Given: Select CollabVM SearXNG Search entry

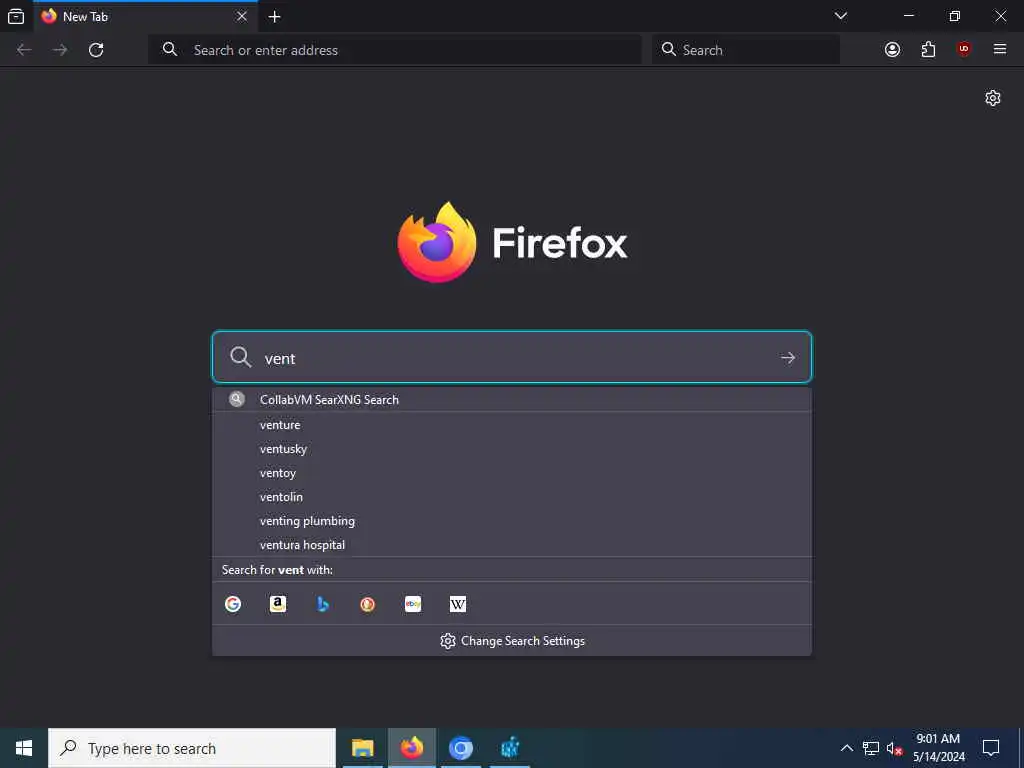Looking at the screenshot, I should 512,399.
